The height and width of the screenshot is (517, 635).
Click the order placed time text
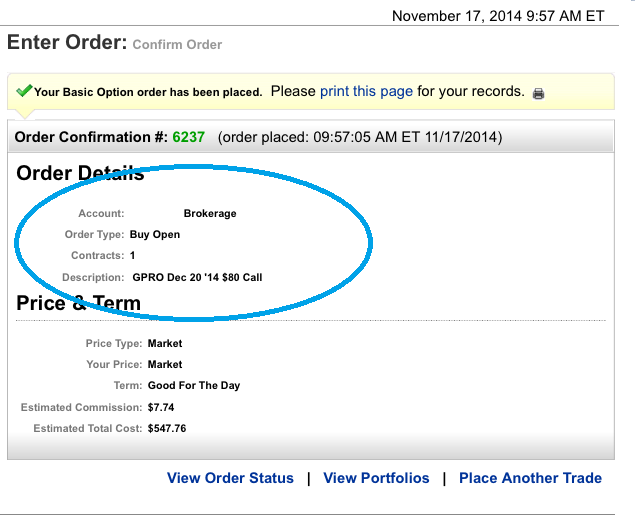point(360,137)
